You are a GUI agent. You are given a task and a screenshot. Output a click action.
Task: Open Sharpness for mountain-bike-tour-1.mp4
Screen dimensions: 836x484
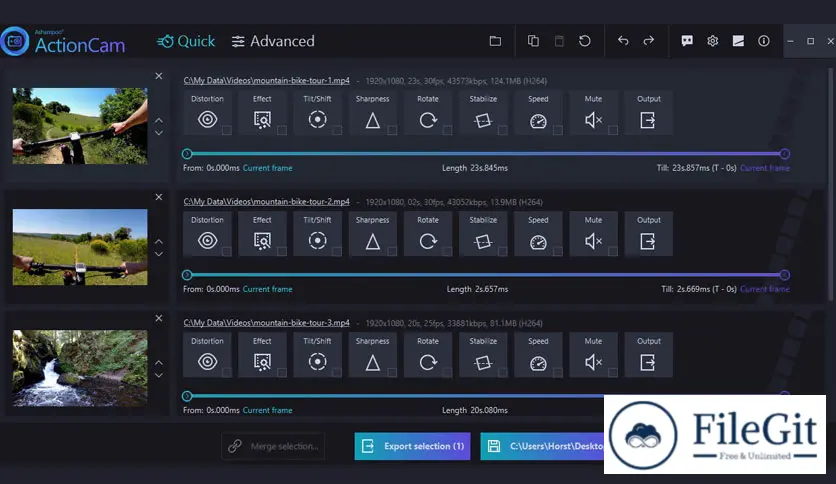[x=373, y=113]
